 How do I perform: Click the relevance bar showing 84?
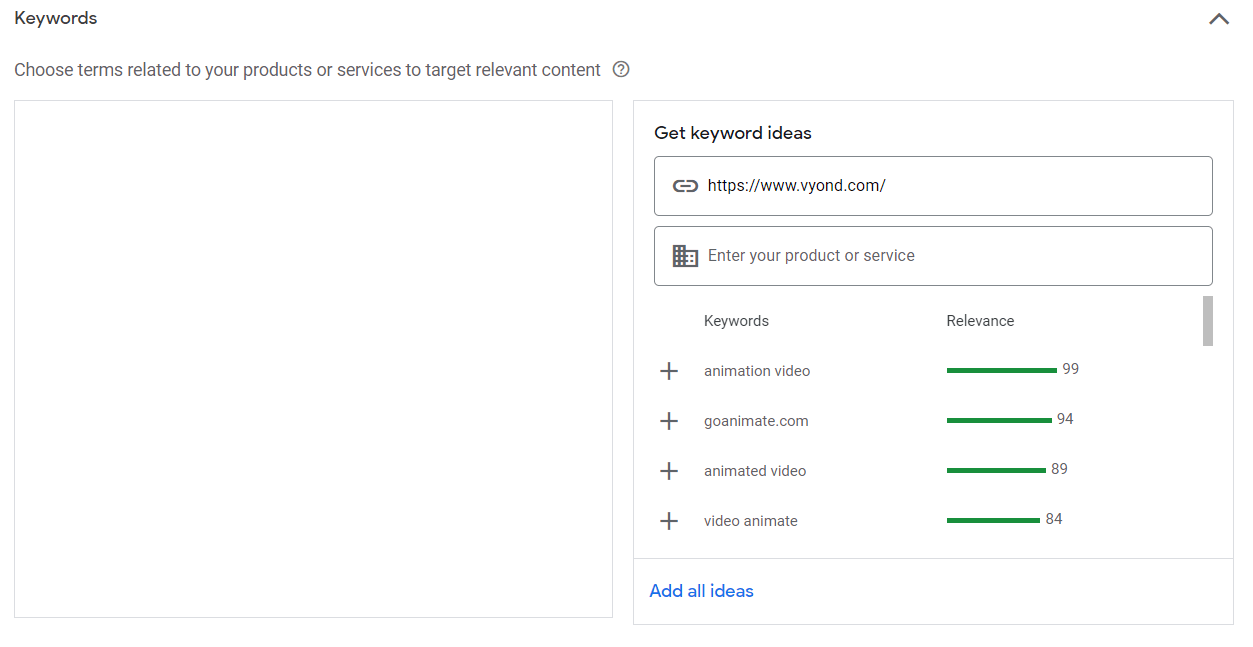993,520
